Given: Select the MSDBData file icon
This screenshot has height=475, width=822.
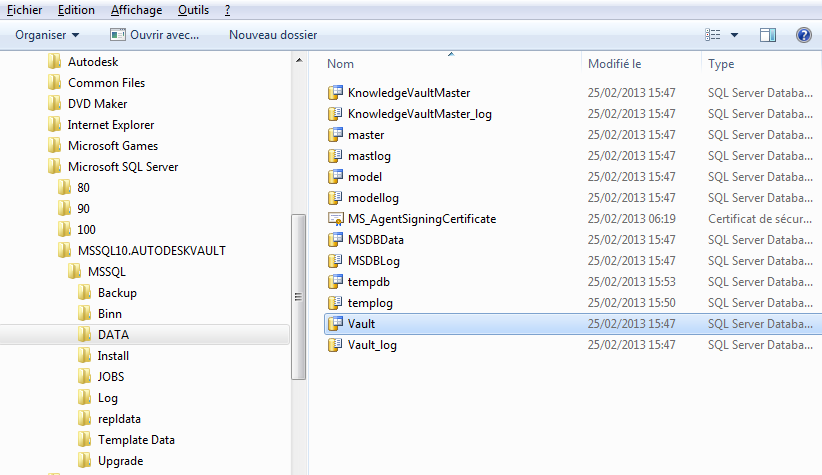Looking at the screenshot, I should pyautogui.click(x=336, y=240).
